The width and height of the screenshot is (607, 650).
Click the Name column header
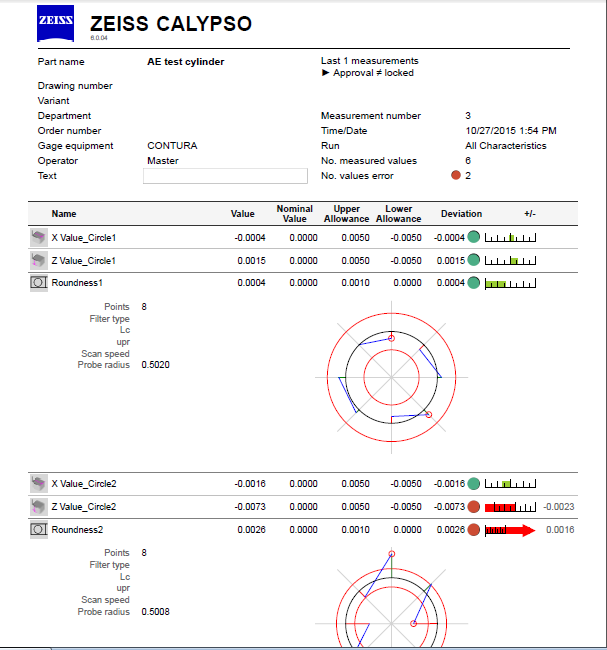[x=64, y=214]
